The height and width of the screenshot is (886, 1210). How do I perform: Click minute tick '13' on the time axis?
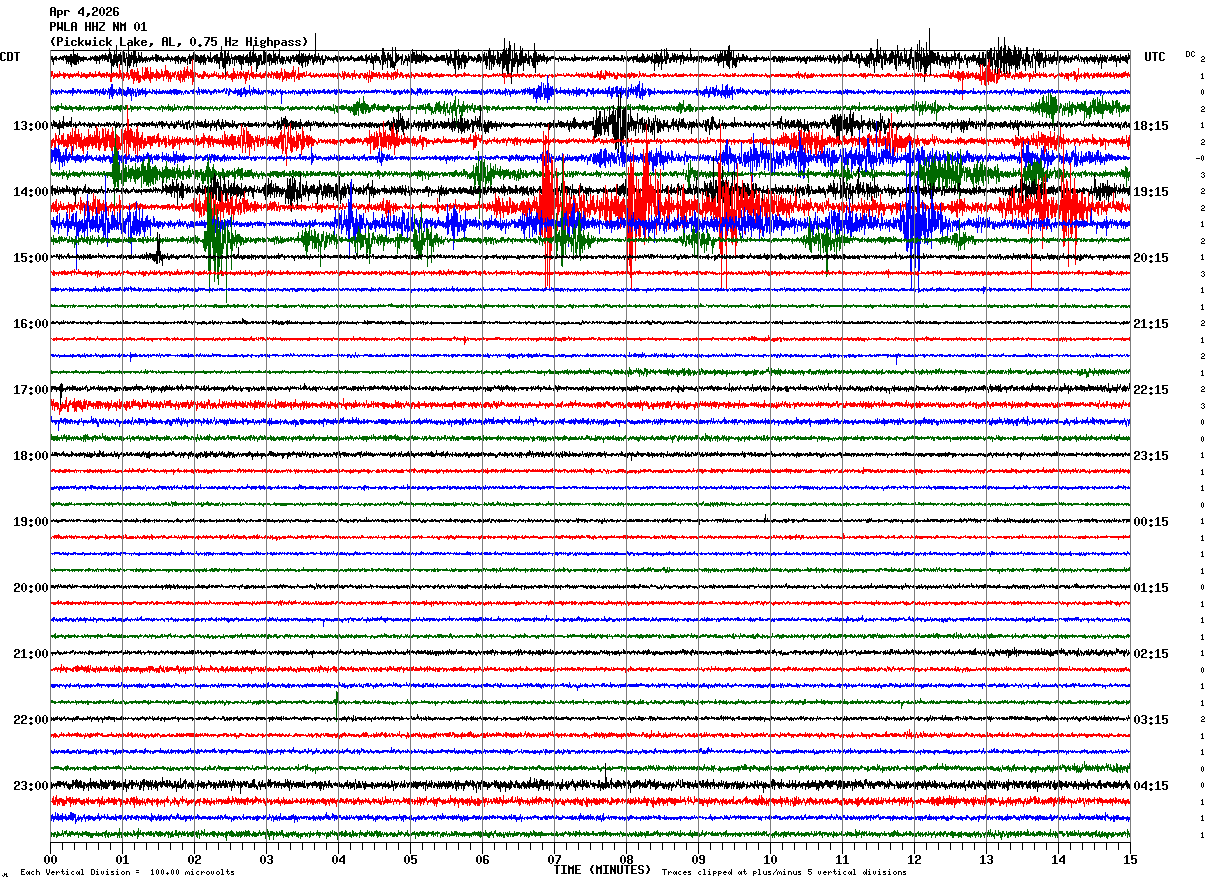986,859
